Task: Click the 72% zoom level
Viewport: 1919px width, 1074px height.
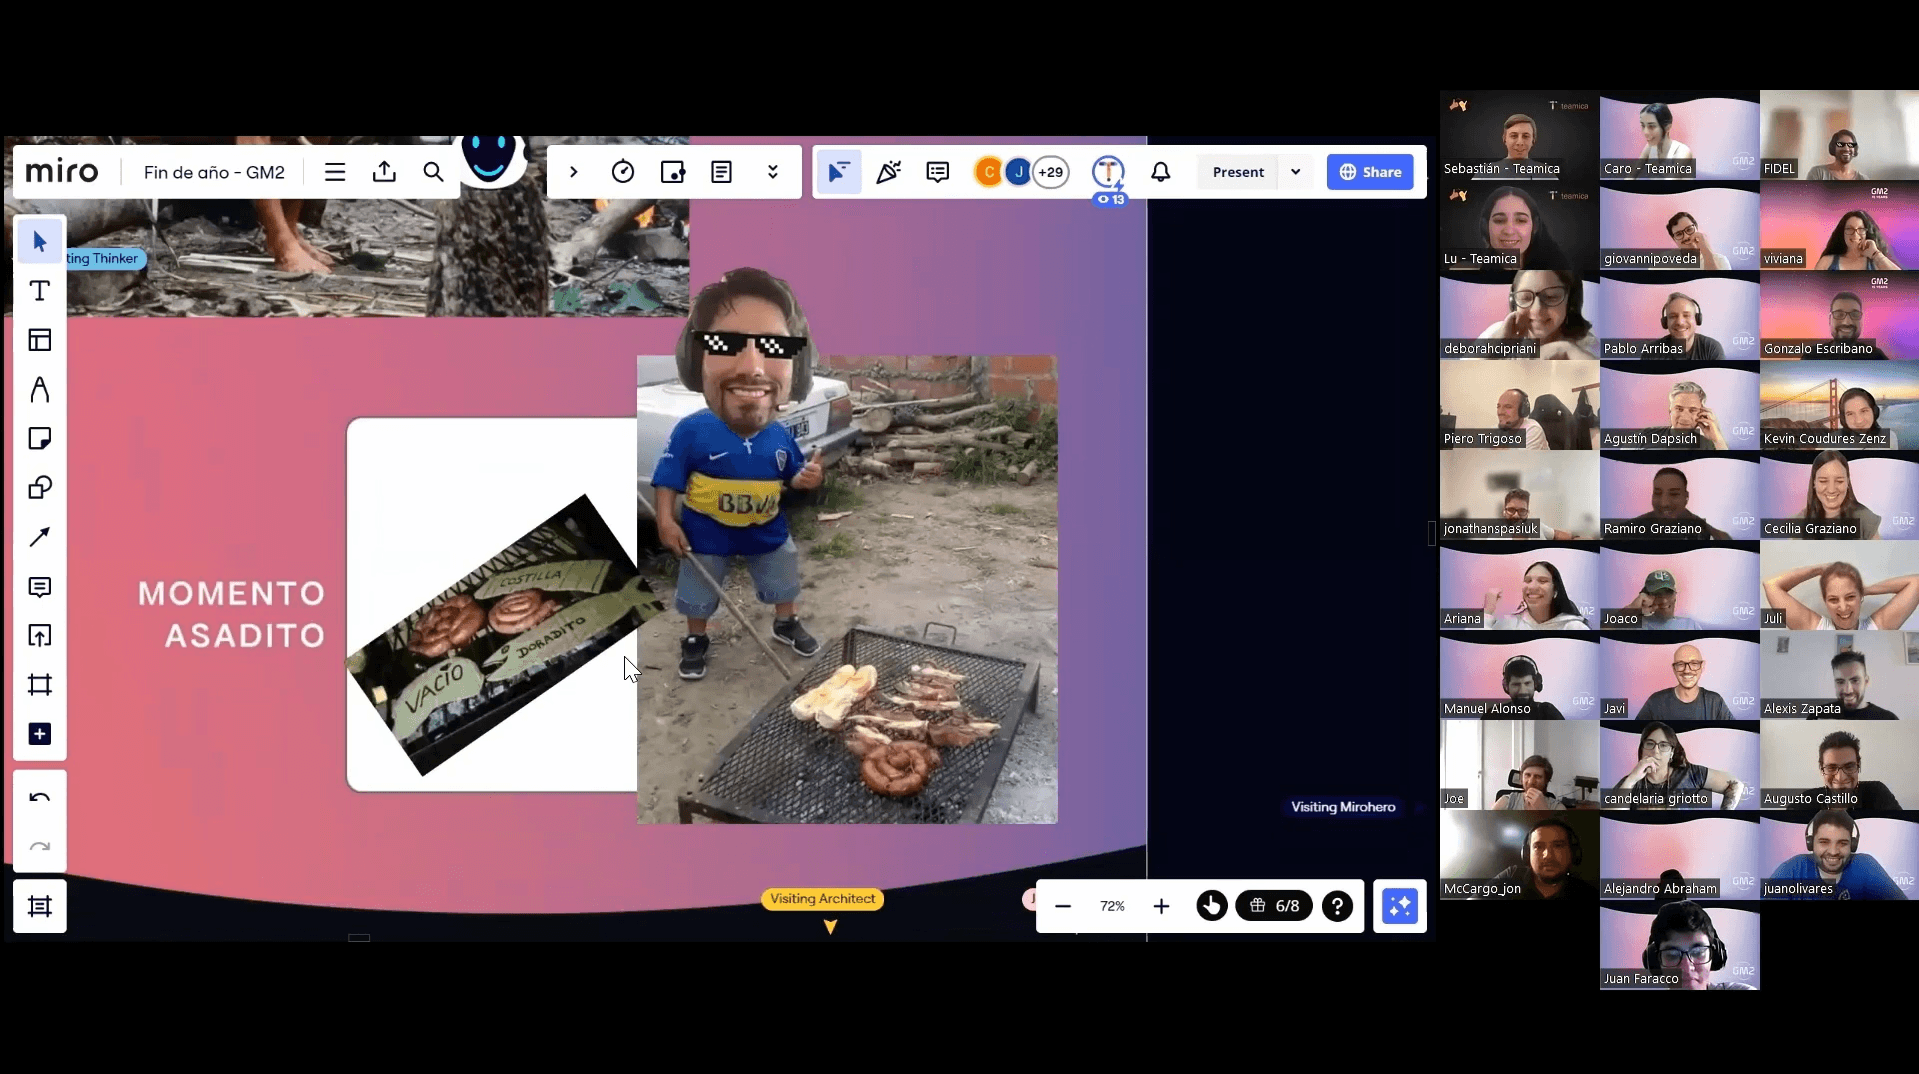Action: point(1112,906)
